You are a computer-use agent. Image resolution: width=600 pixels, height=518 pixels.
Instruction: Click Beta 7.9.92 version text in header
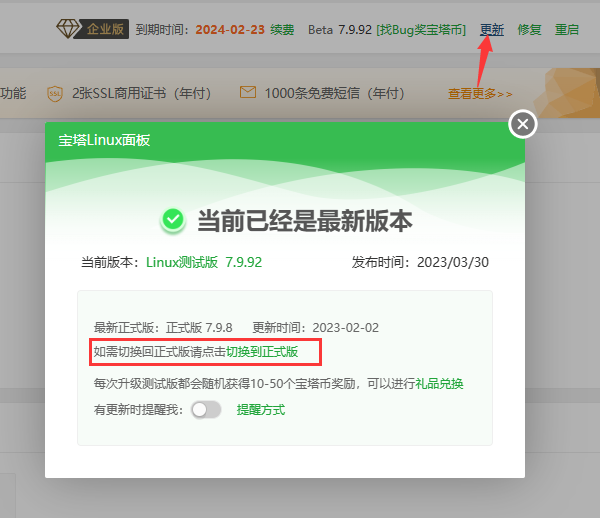(340, 30)
